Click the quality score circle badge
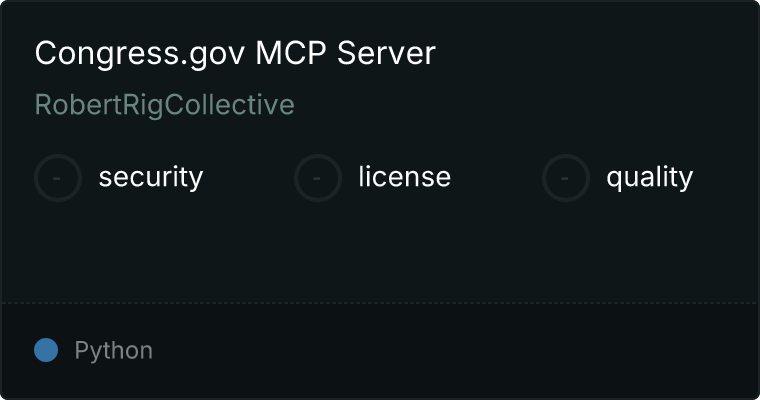The height and width of the screenshot is (400, 760). [x=566, y=178]
